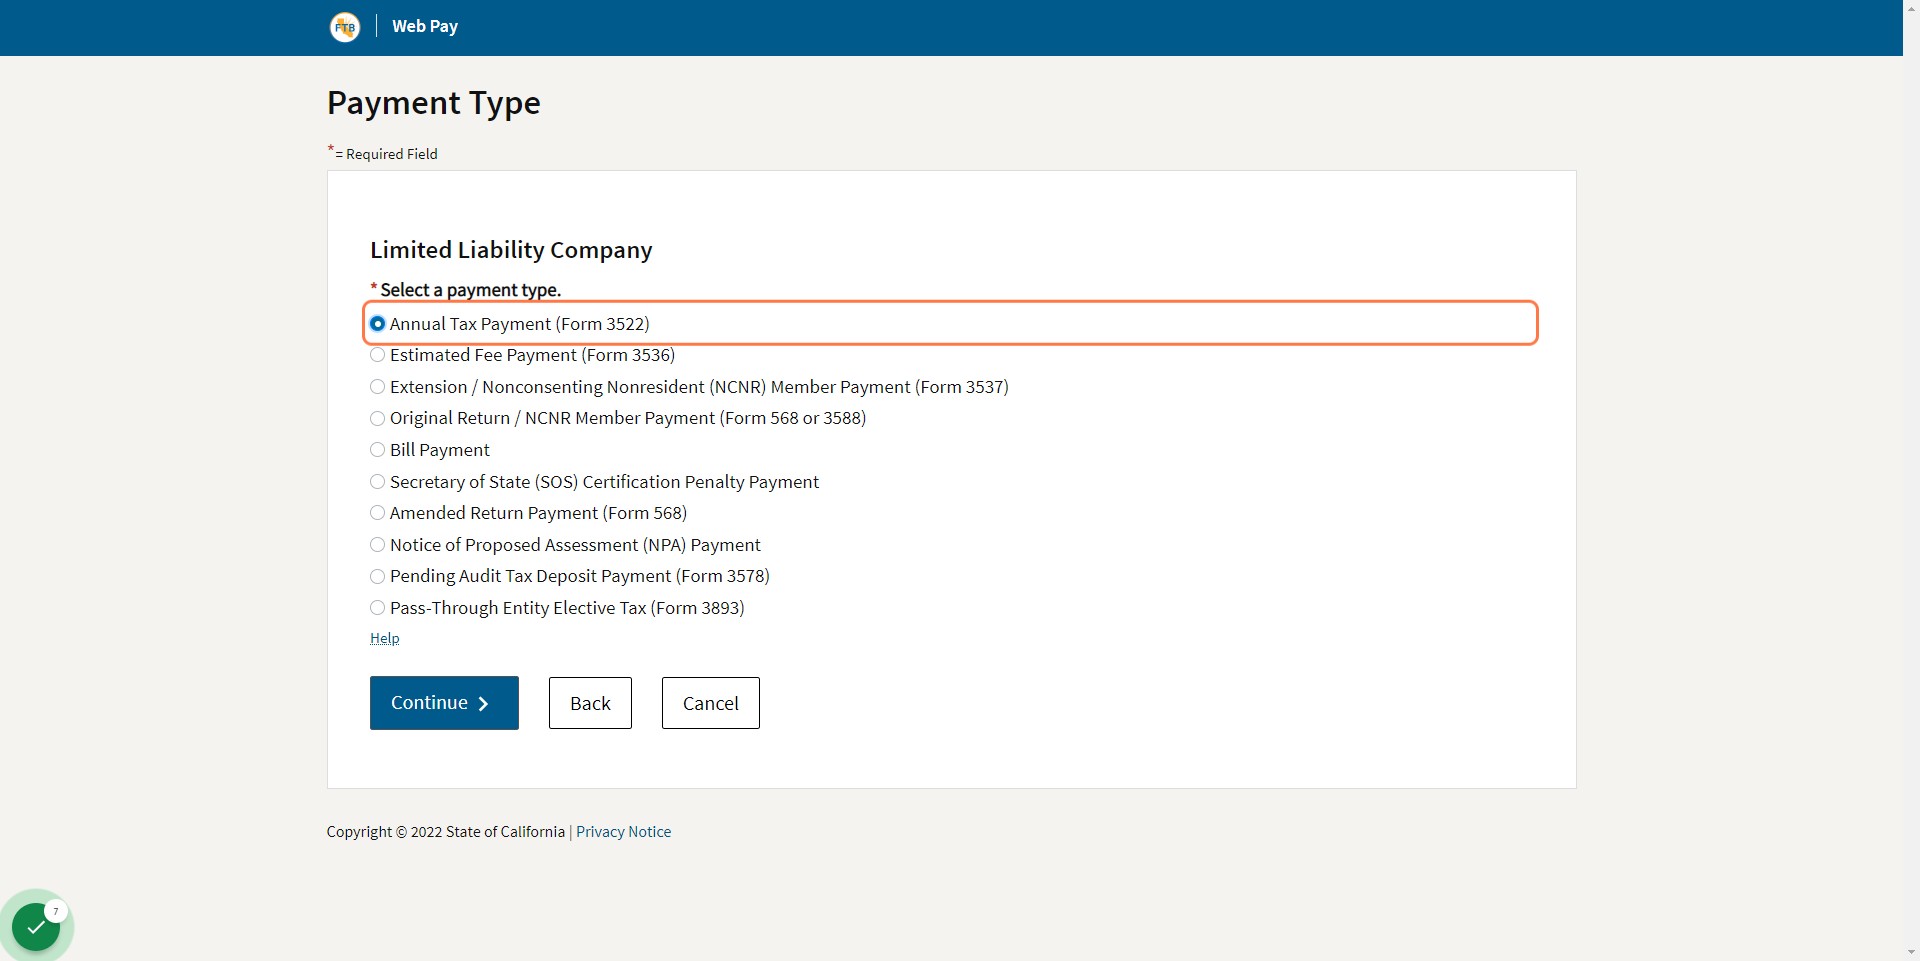Image resolution: width=1920 pixels, height=961 pixels.
Task: Select Pass-Through Entity Elective Tax (Form 3893)
Action: point(377,608)
